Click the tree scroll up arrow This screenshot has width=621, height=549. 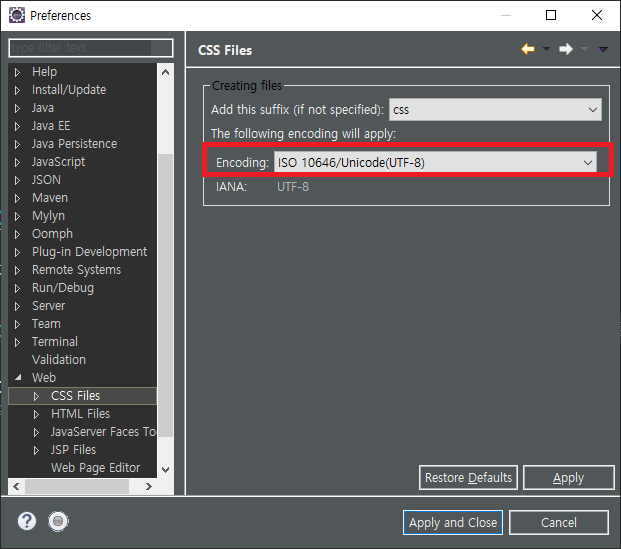click(x=166, y=72)
